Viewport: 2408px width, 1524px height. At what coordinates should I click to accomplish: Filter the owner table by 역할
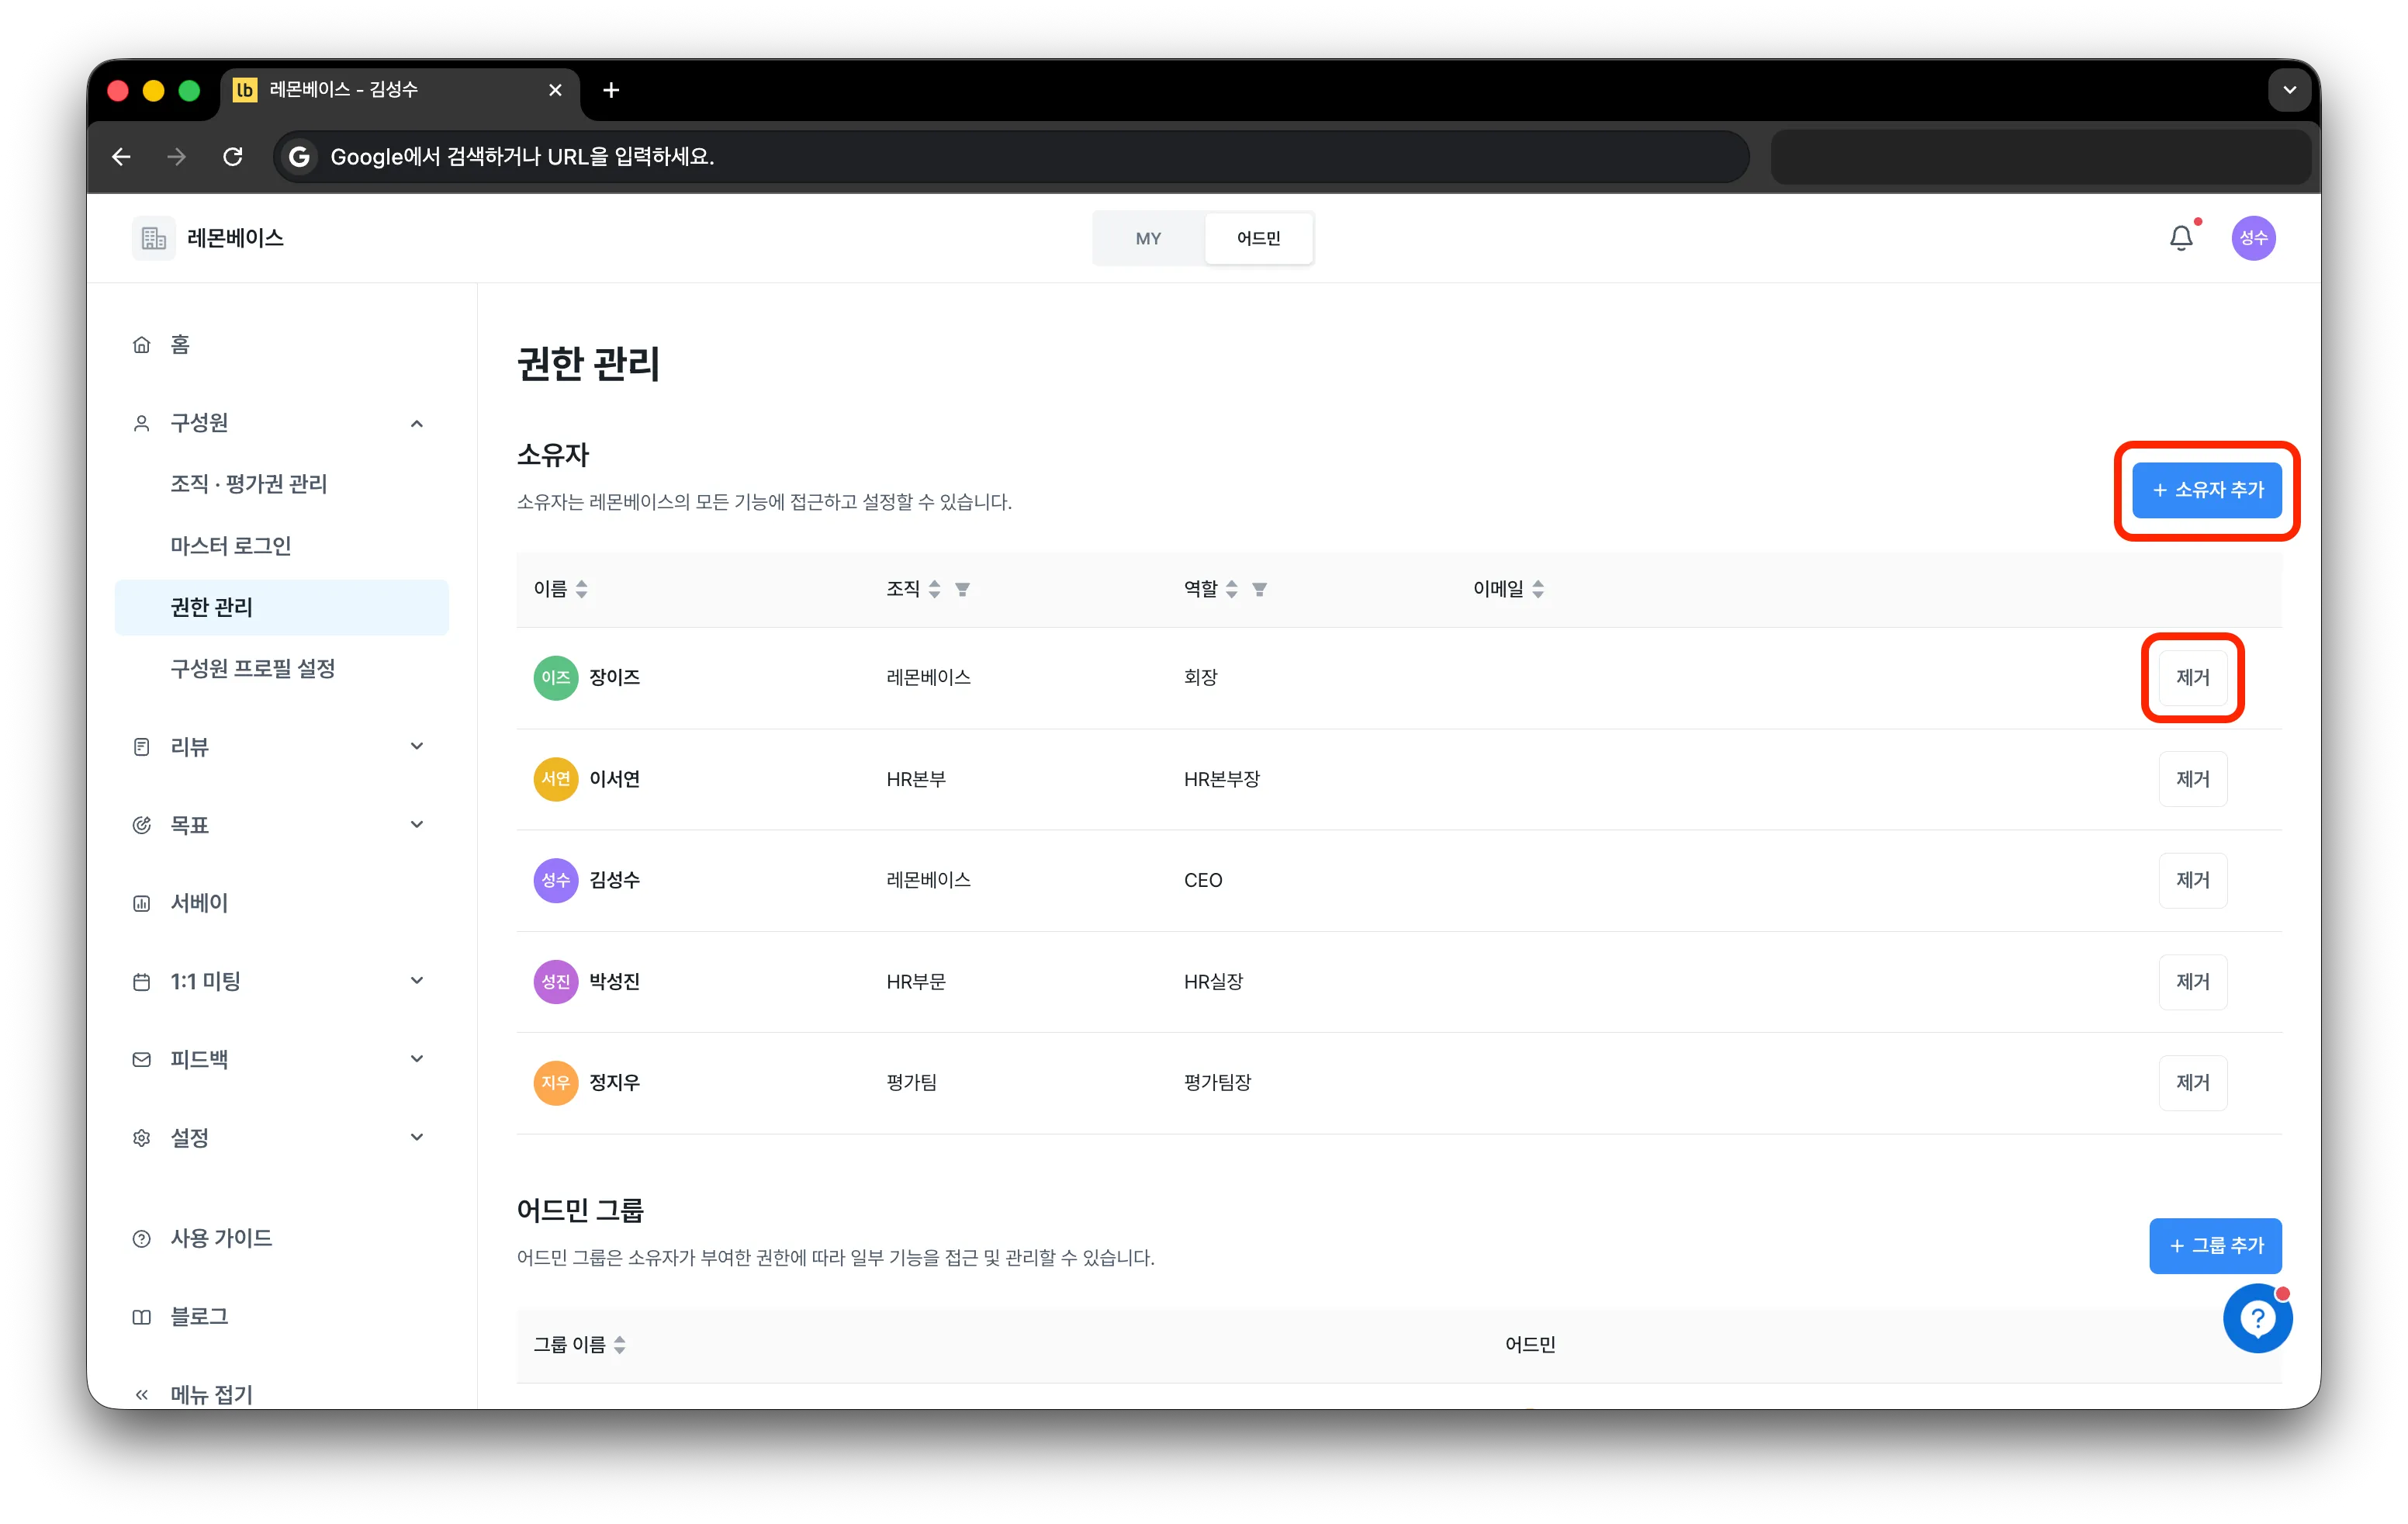[1260, 589]
